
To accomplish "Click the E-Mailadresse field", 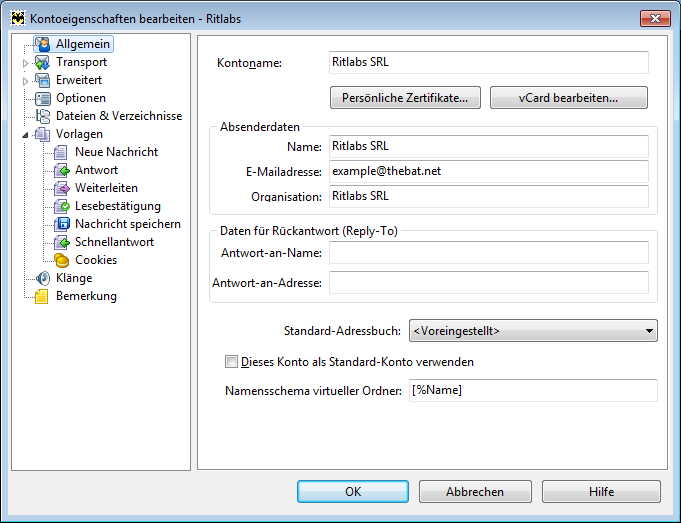I will click(489, 172).
